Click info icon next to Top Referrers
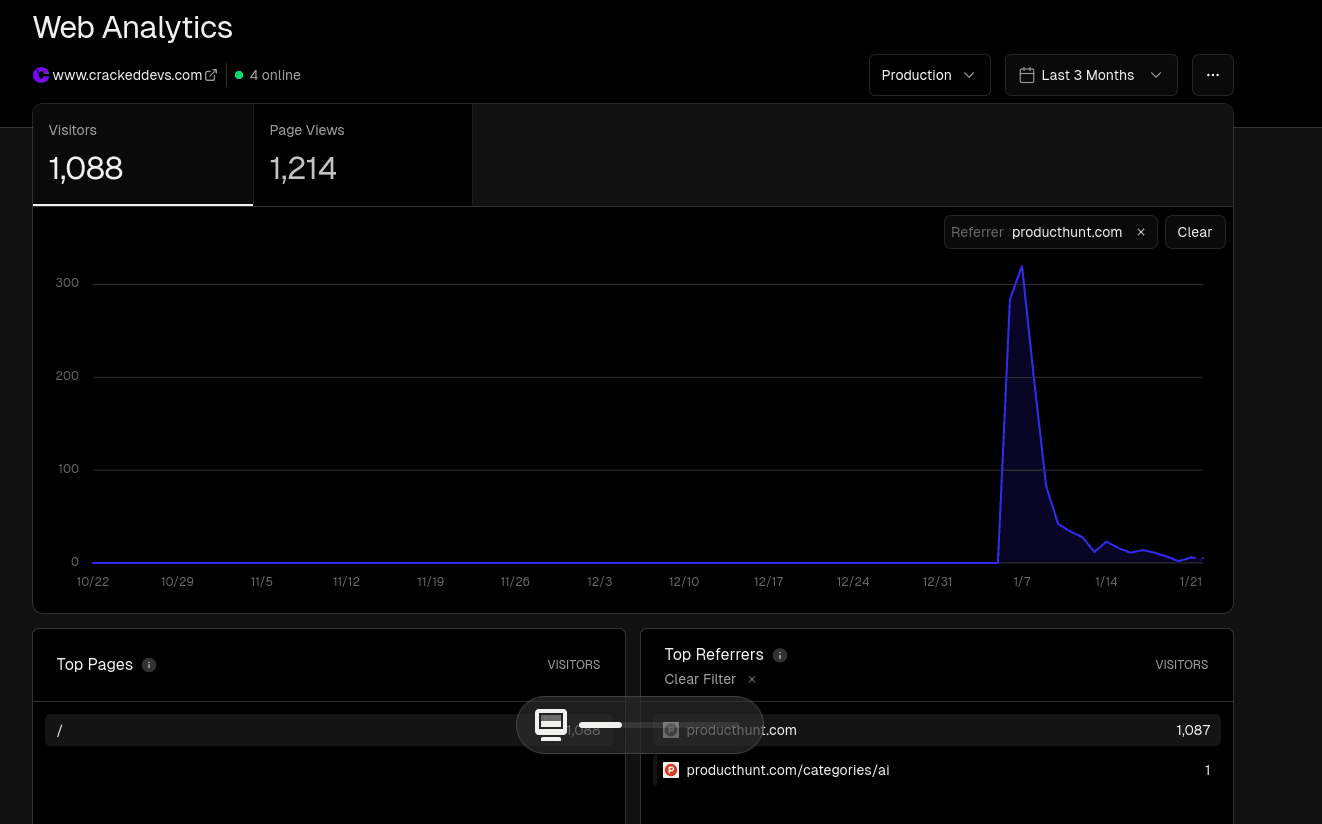Viewport: 1322px width, 824px height. (780, 655)
